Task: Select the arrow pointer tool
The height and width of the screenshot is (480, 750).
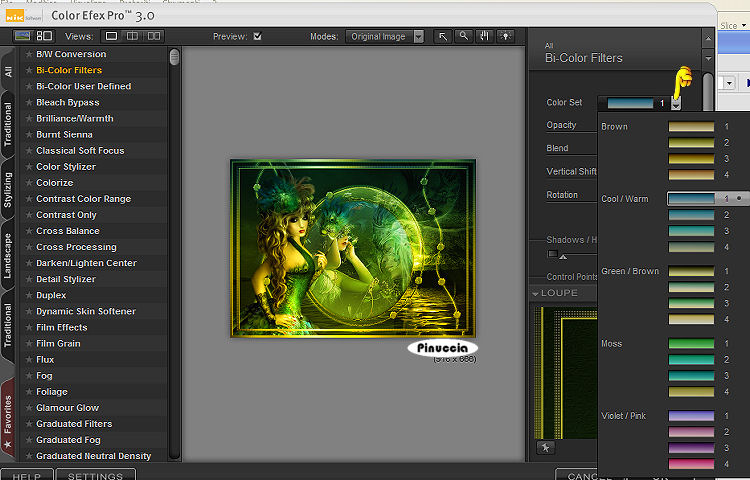Action: pyautogui.click(x=443, y=36)
